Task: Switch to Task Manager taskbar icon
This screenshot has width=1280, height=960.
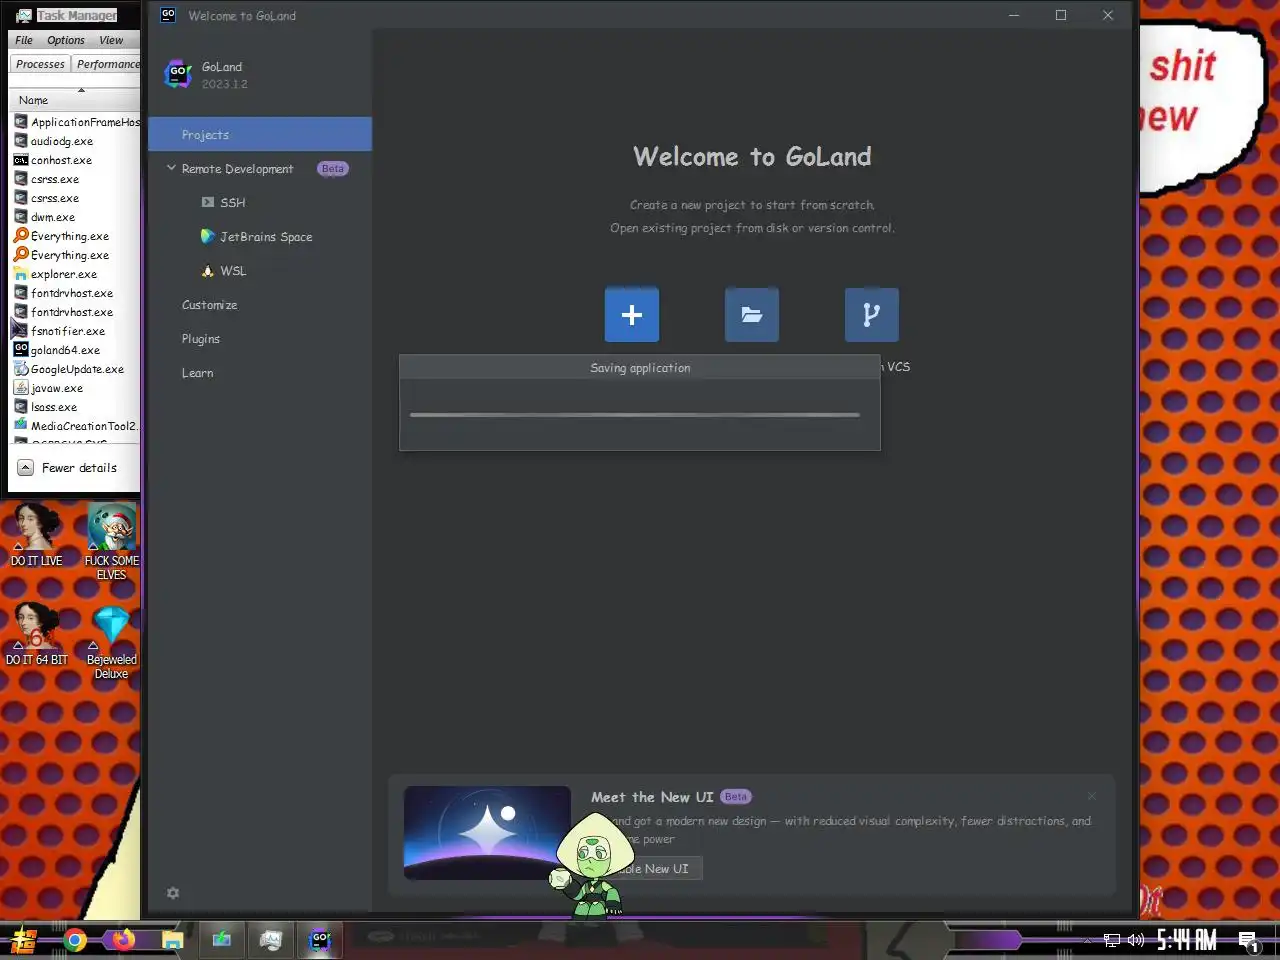Action: click(x=270, y=940)
